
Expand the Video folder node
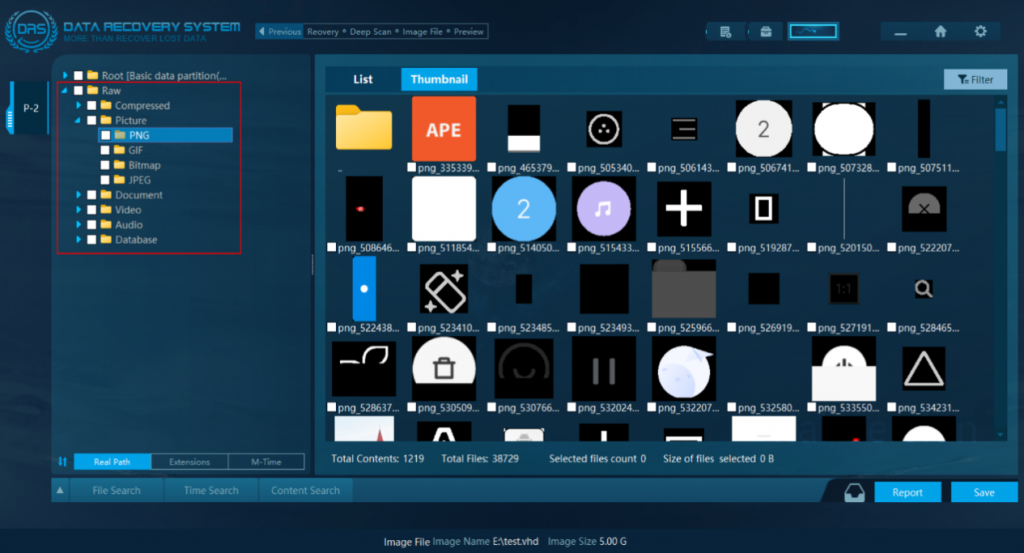[x=79, y=211]
